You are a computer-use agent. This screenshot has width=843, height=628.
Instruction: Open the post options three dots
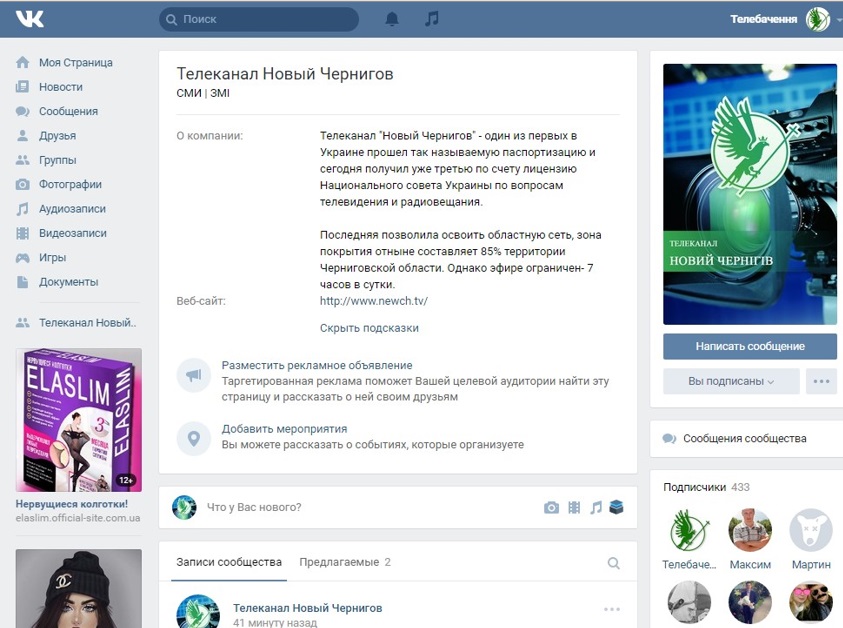pyautogui.click(x=612, y=609)
